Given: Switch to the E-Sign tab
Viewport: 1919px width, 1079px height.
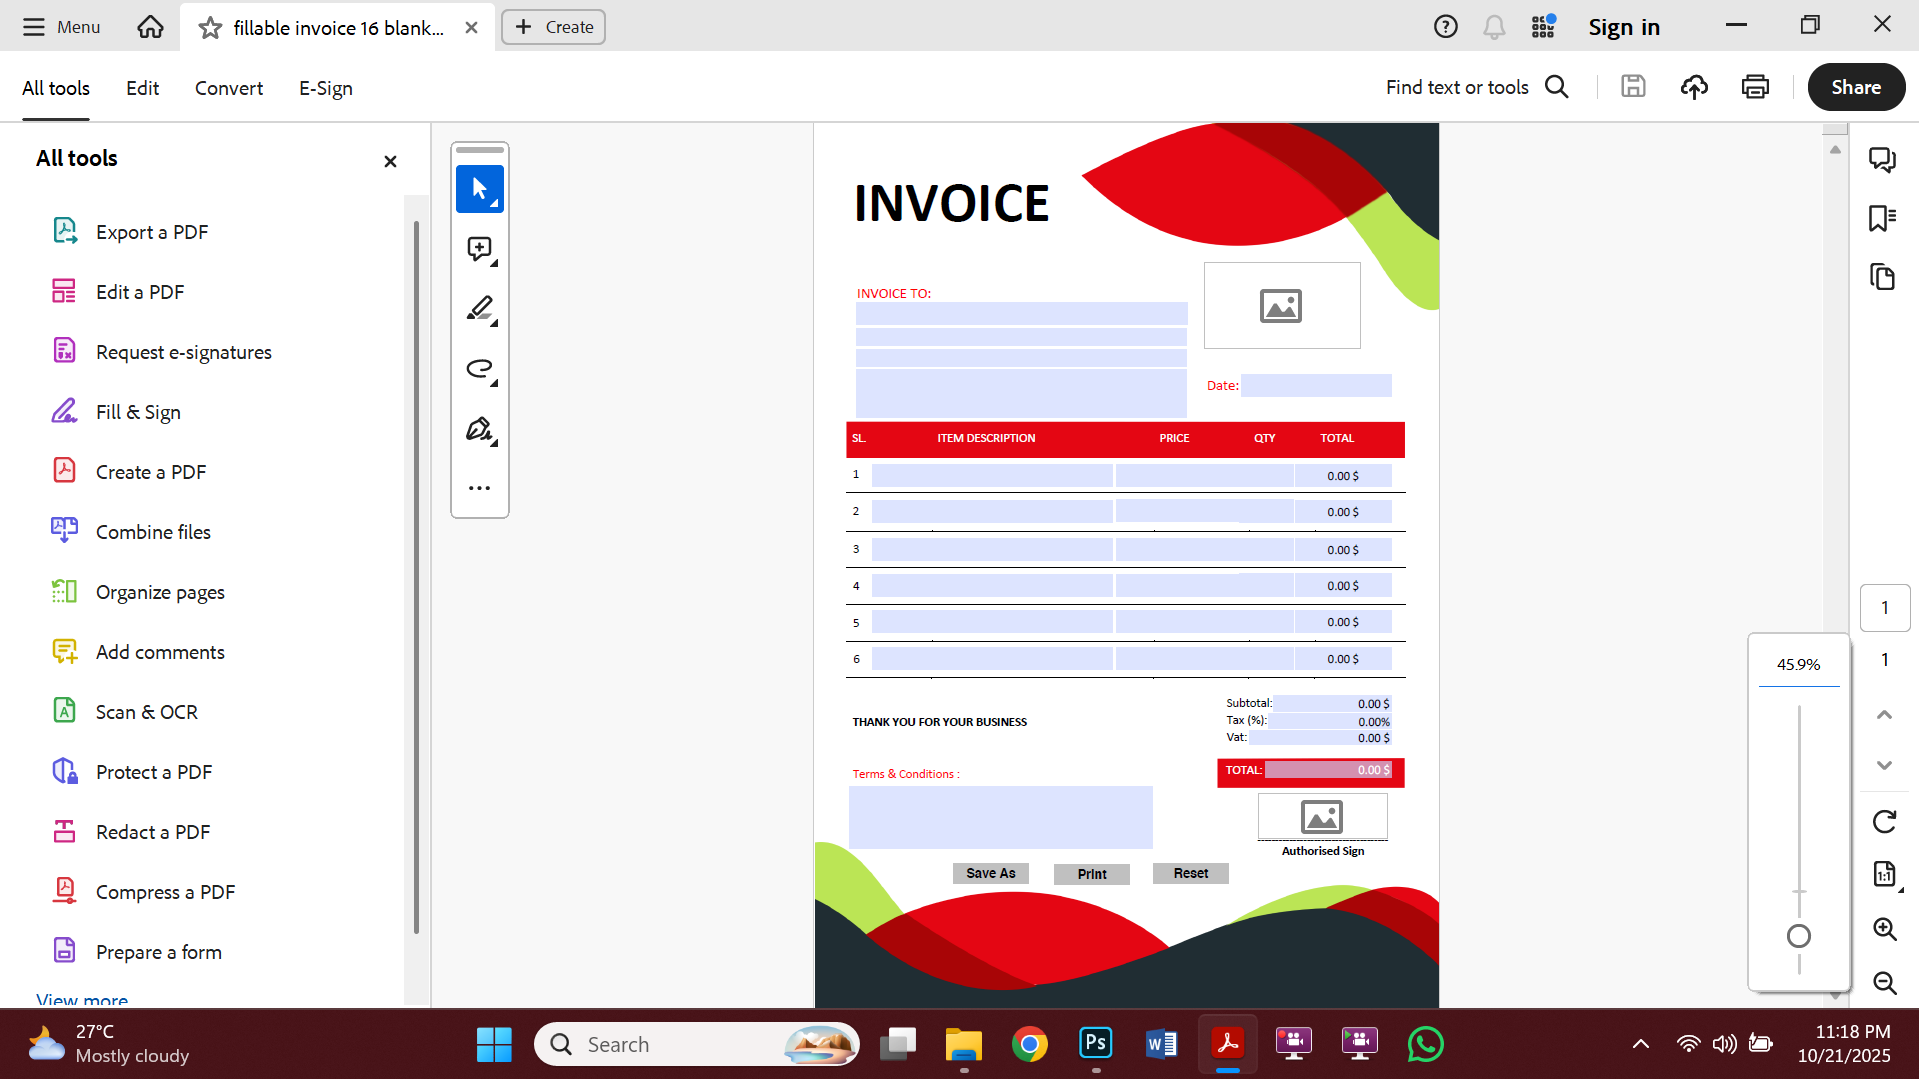Looking at the screenshot, I should click(x=324, y=88).
